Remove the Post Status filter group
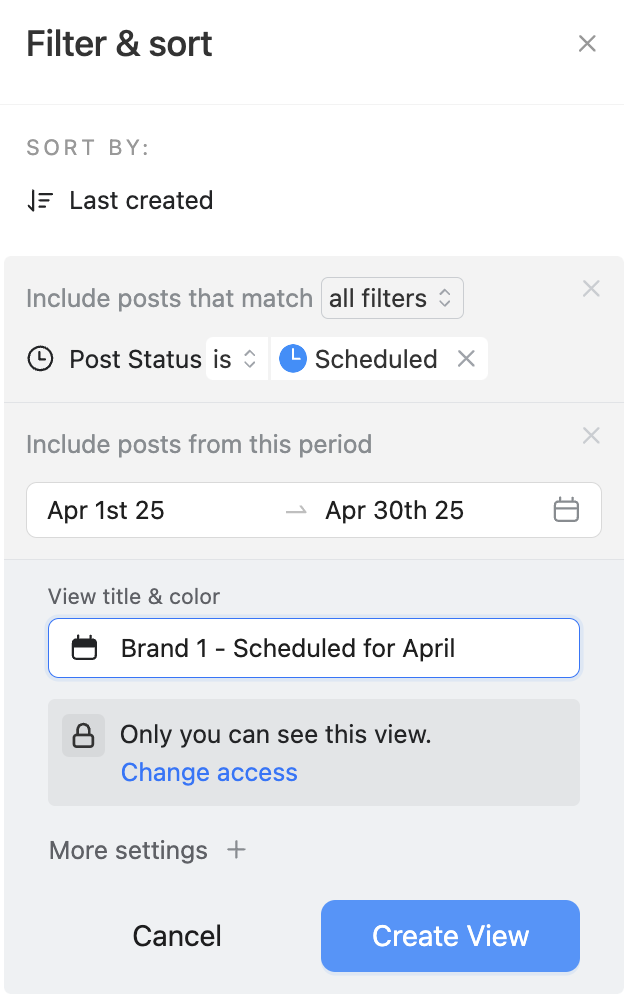Viewport: 624px width, 1004px height. tap(591, 289)
